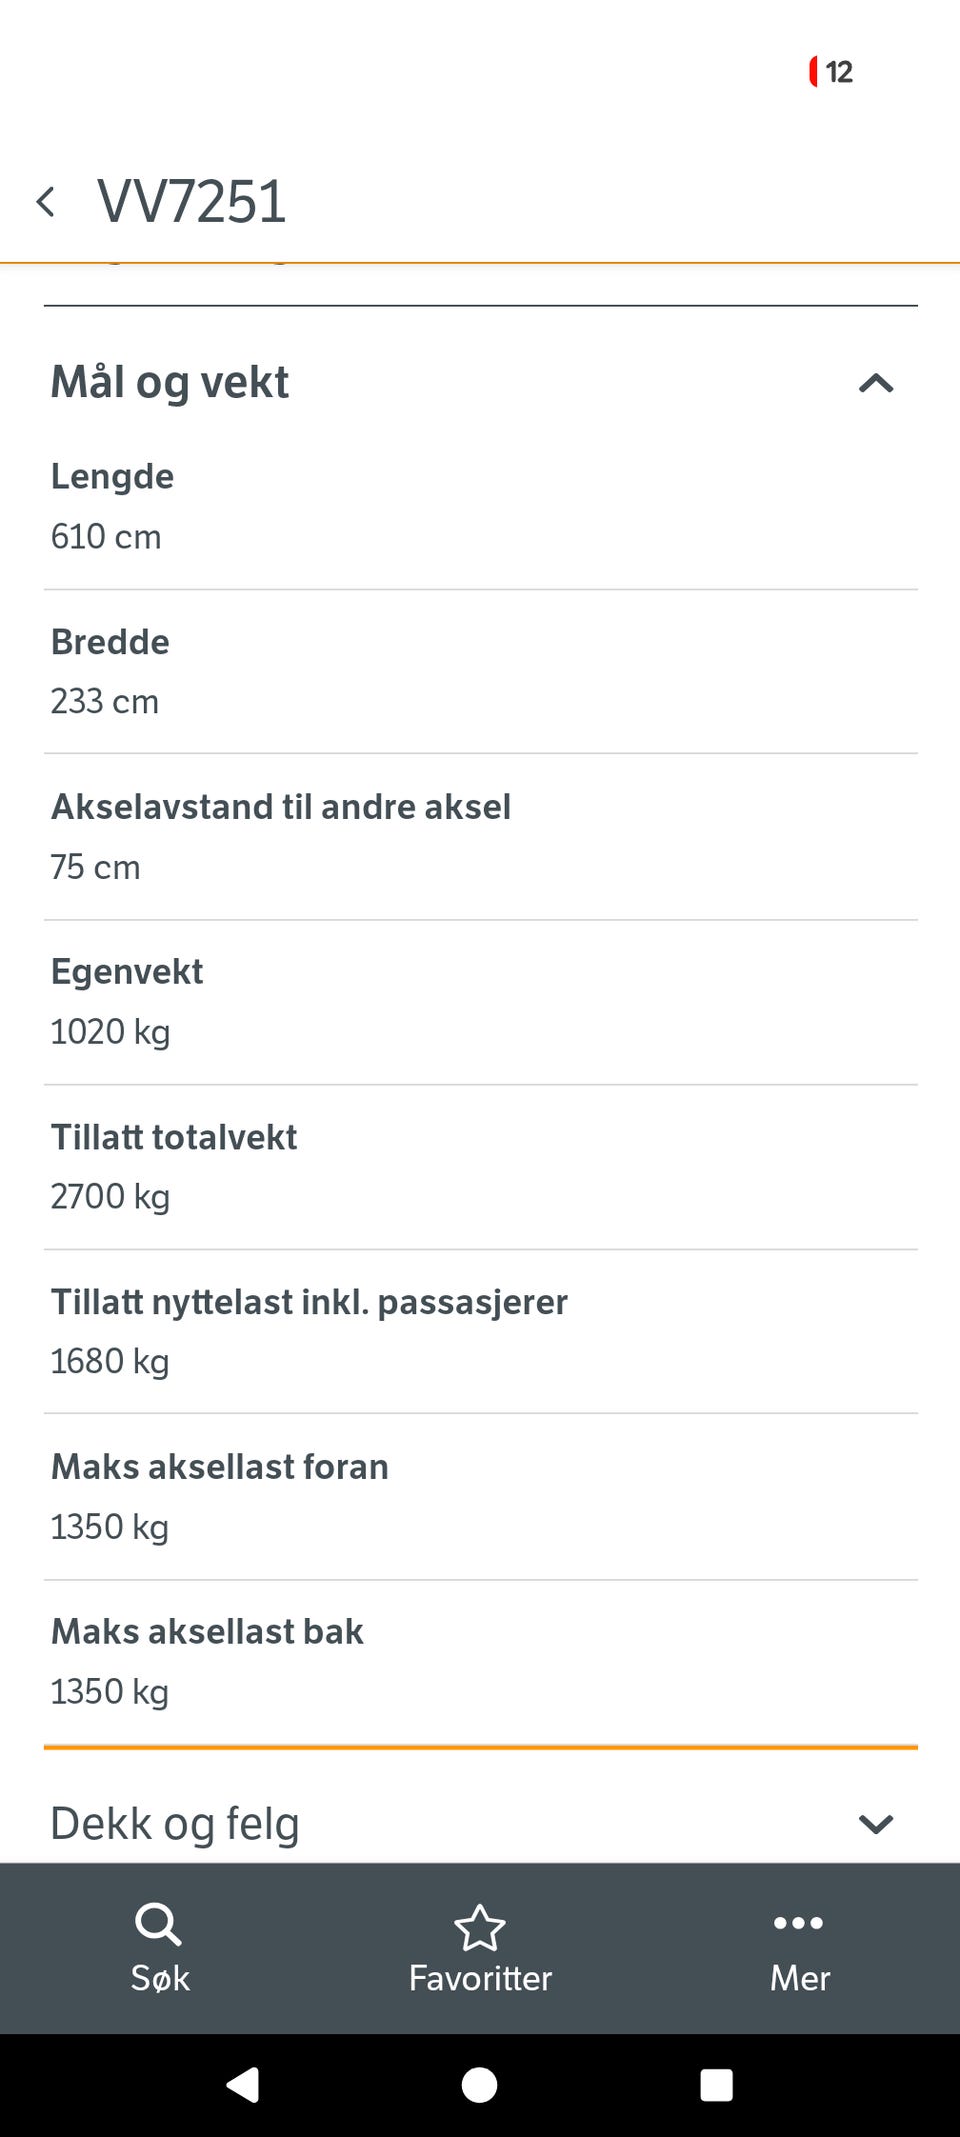Tap the battery status indicator
Image resolution: width=960 pixels, height=2137 pixels.
tap(830, 72)
